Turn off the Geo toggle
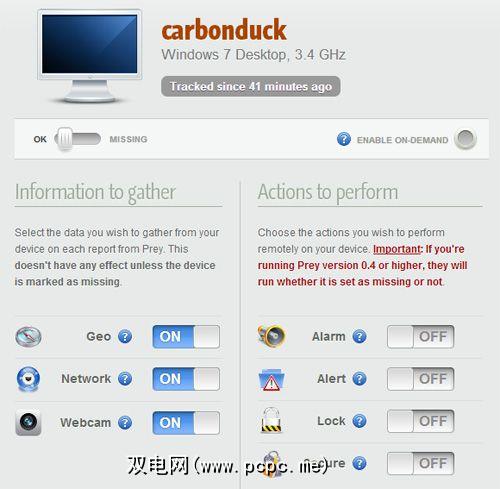 (x=186, y=337)
